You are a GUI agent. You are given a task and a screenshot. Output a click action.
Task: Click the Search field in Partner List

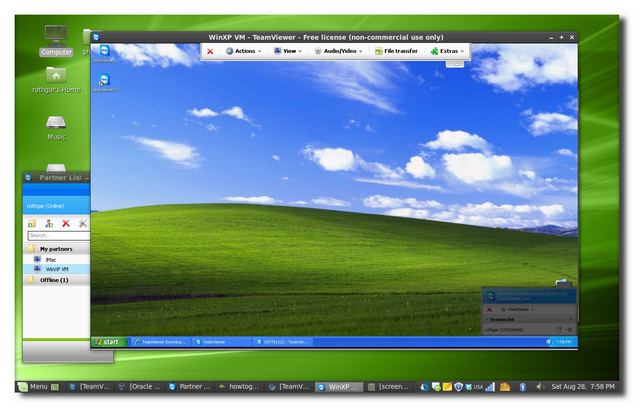coord(59,235)
